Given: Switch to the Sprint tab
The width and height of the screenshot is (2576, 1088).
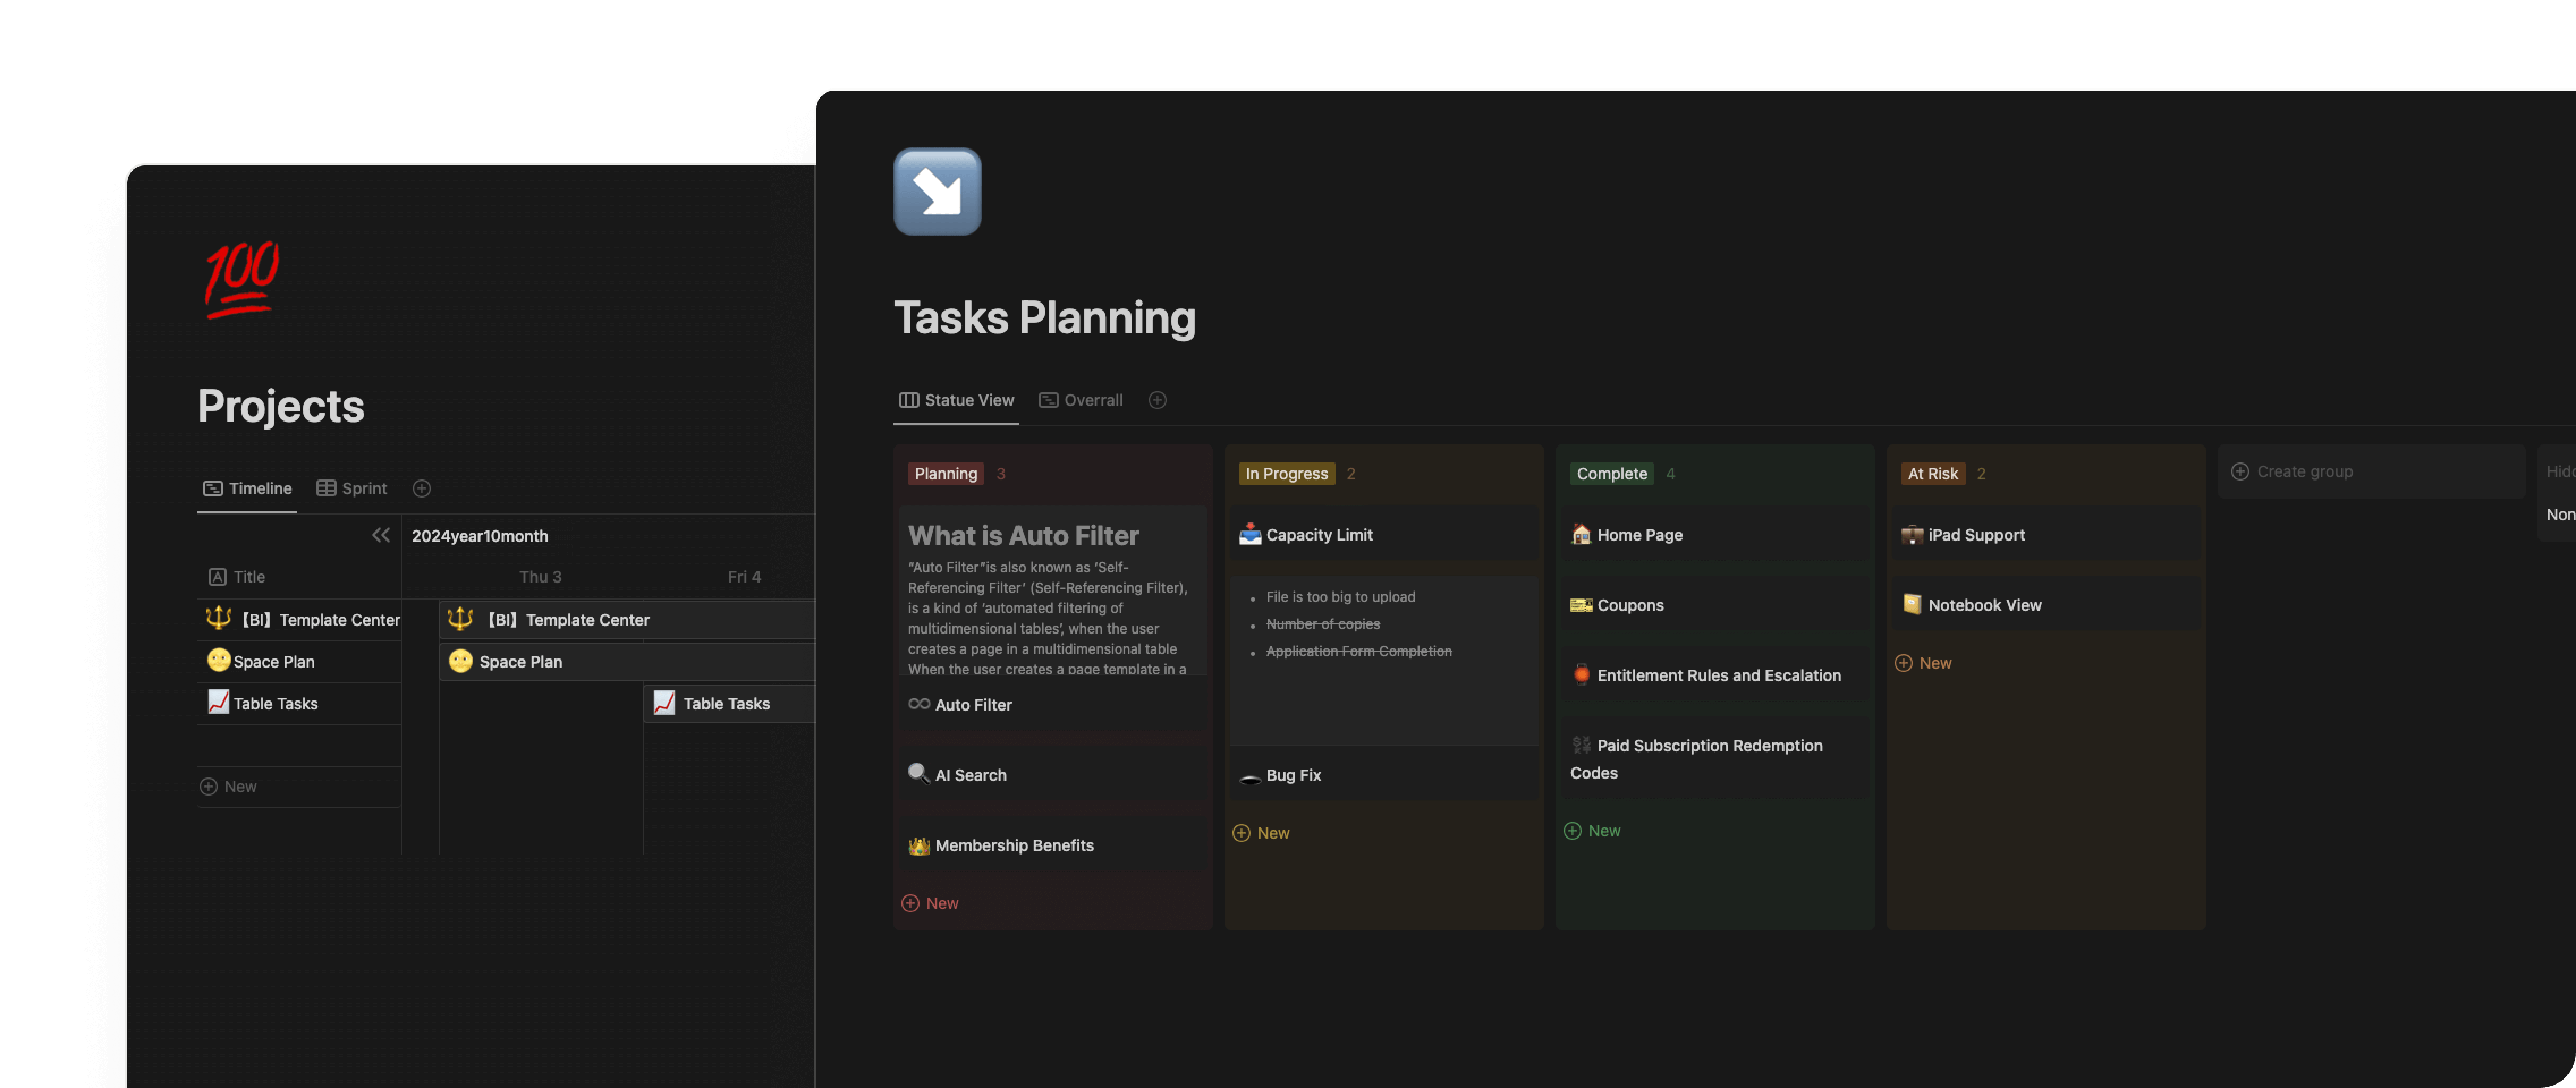Looking at the screenshot, I should [352, 488].
